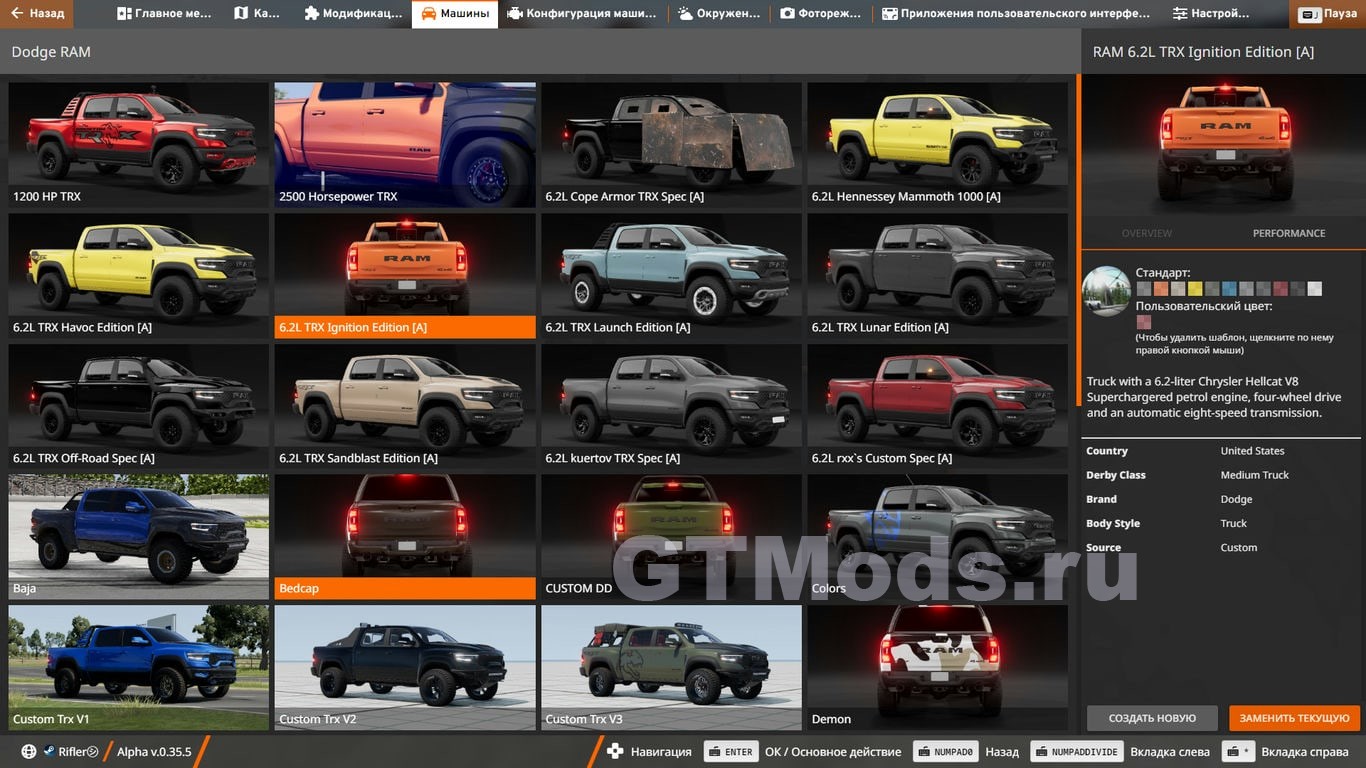Switch to the OVERVIEW panel tab

1146,233
